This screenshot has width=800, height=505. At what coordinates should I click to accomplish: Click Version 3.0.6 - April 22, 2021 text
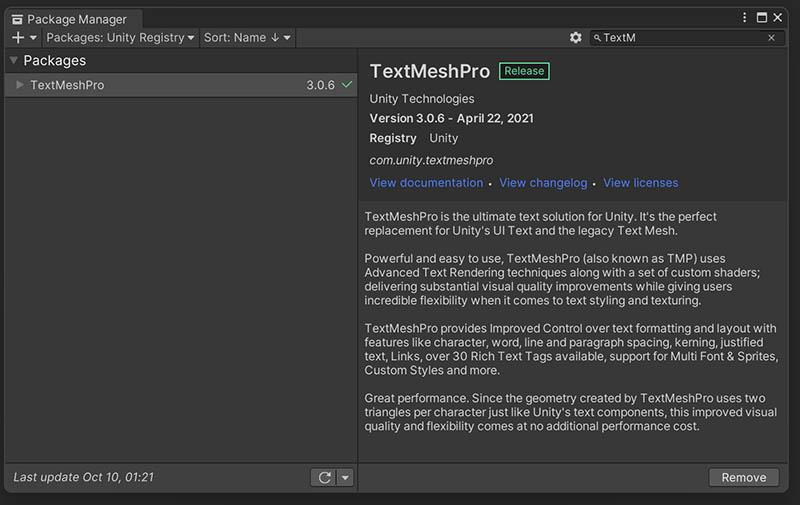[x=452, y=118]
